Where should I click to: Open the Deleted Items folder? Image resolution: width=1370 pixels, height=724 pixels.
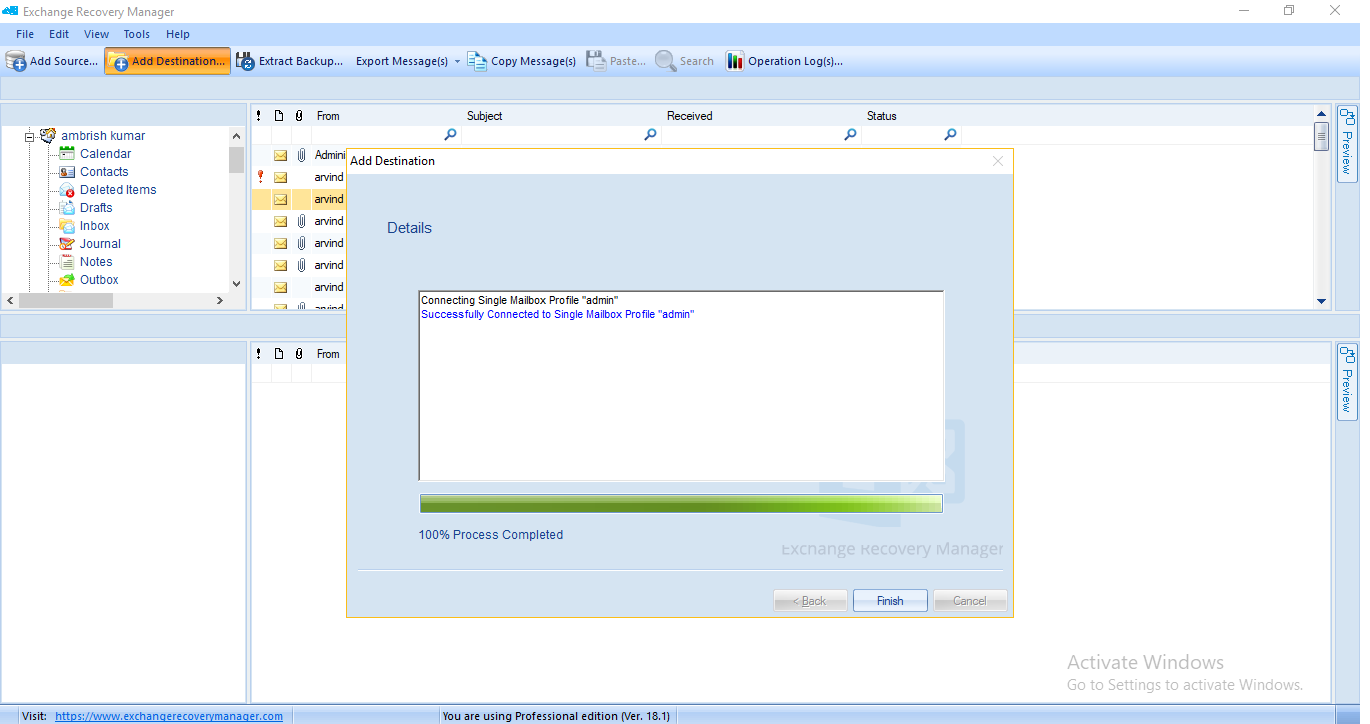click(118, 190)
